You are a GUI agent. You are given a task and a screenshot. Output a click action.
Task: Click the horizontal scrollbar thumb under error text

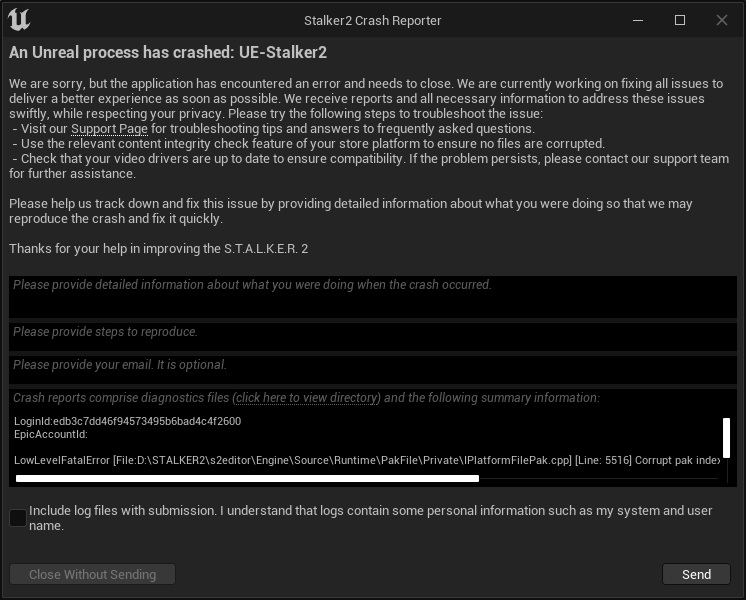pos(247,479)
